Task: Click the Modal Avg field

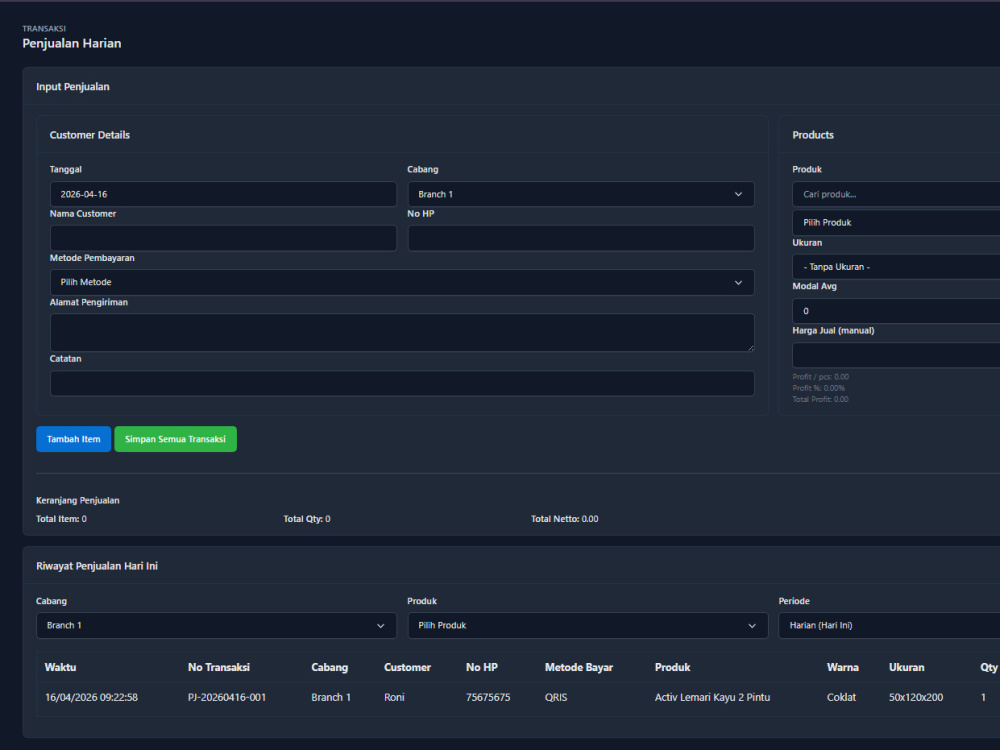Action: [x=896, y=311]
